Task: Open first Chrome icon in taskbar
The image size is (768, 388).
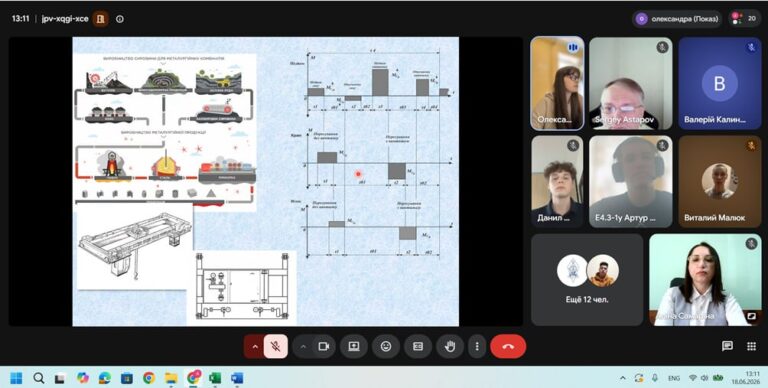Action: [x=149, y=378]
